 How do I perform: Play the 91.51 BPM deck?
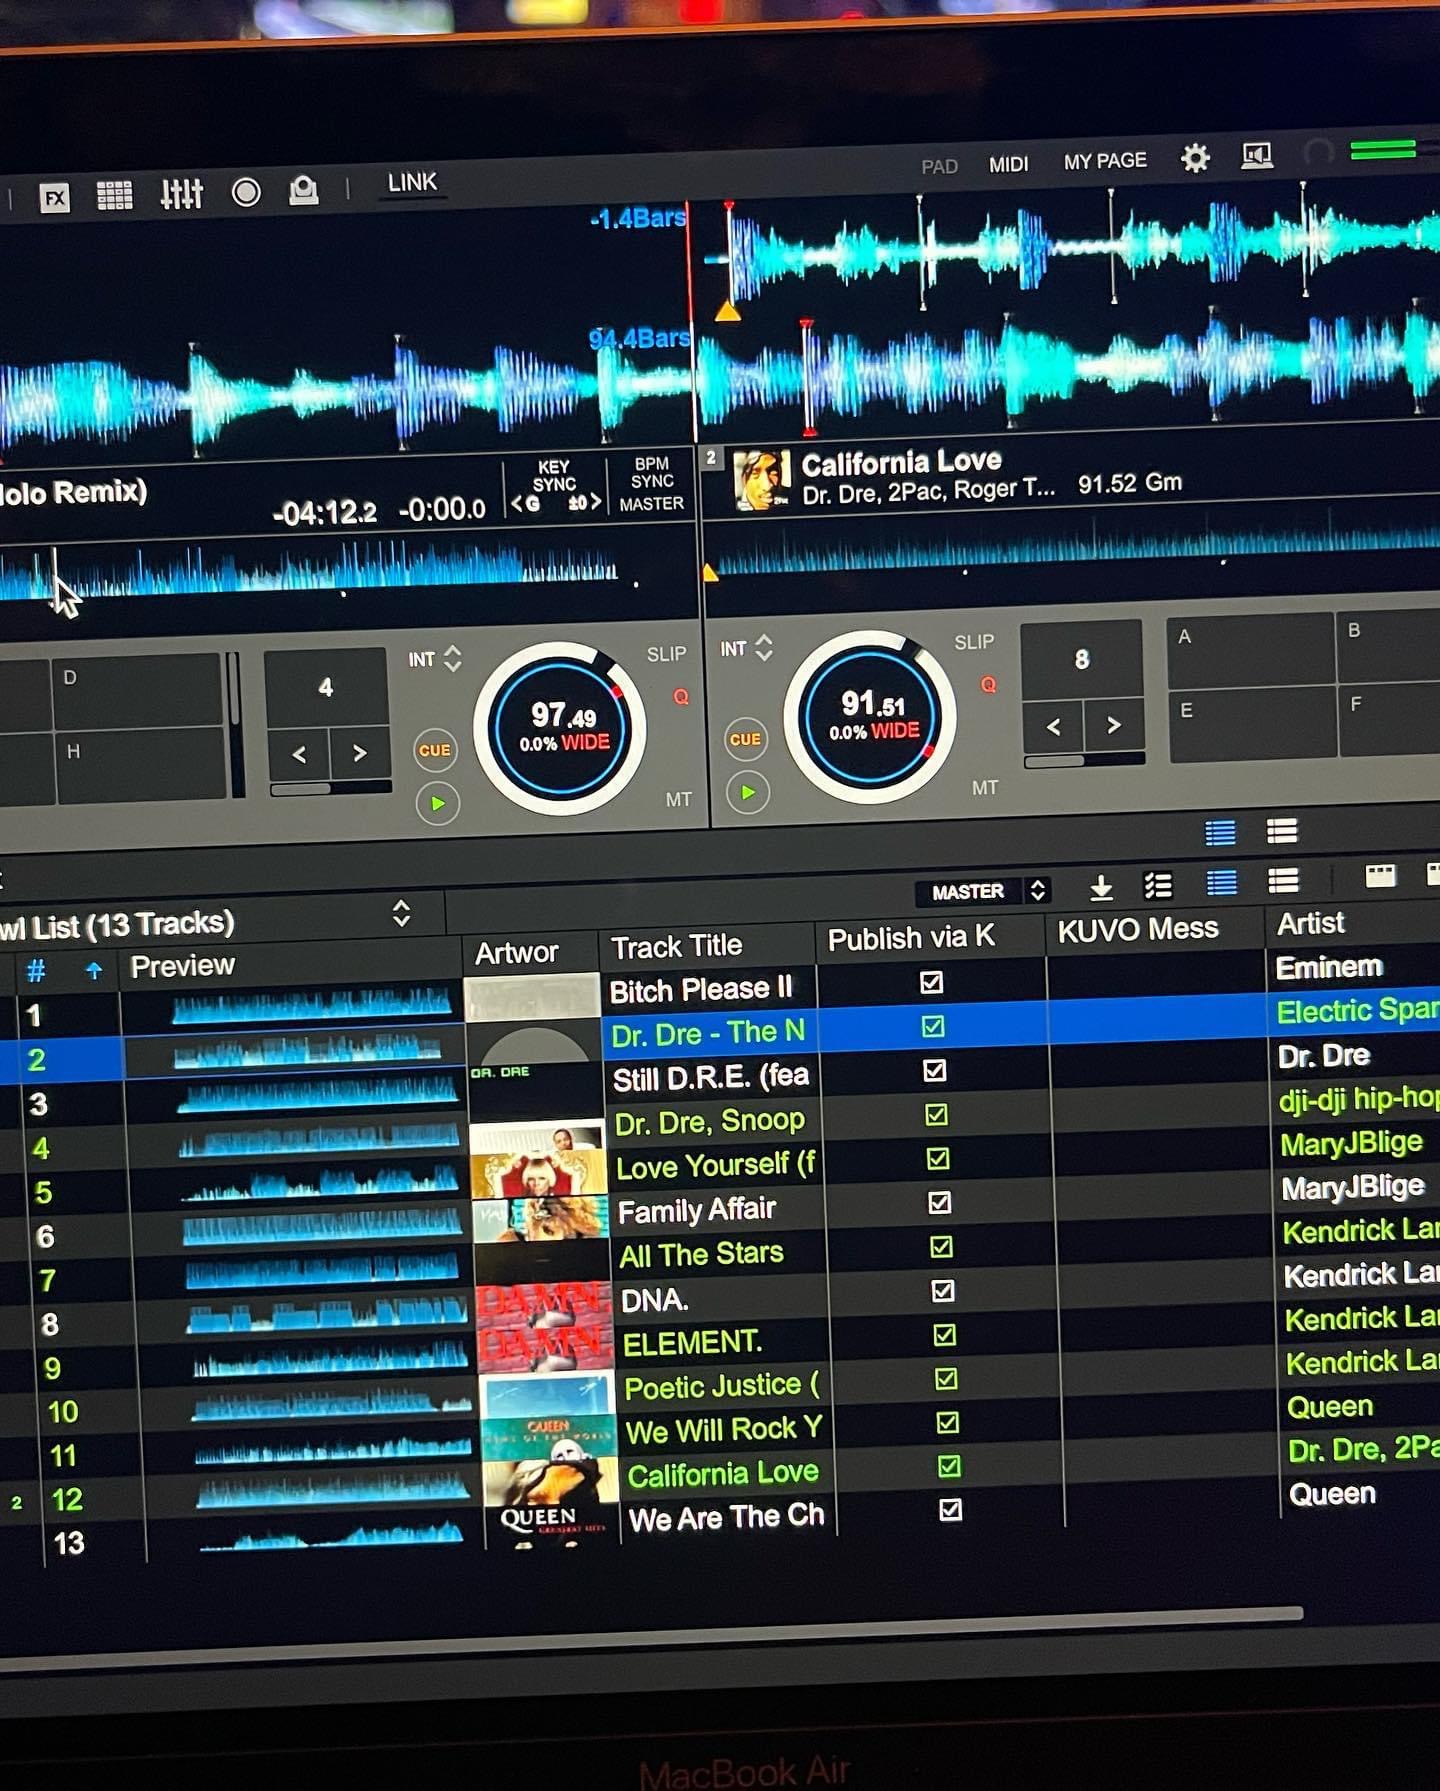[x=747, y=793]
